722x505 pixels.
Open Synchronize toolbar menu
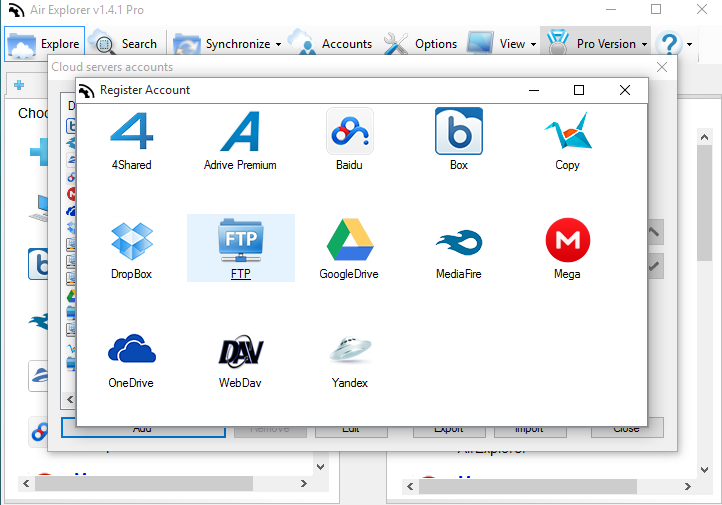(227, 44)
